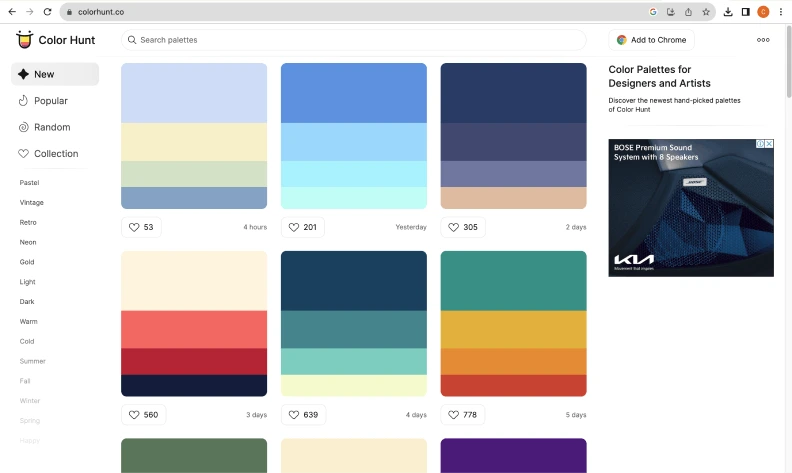This screenshot has height=473, width=792.
Task: Open Chrome downloads icon in toolbar
Action: [x=728, y=12]
